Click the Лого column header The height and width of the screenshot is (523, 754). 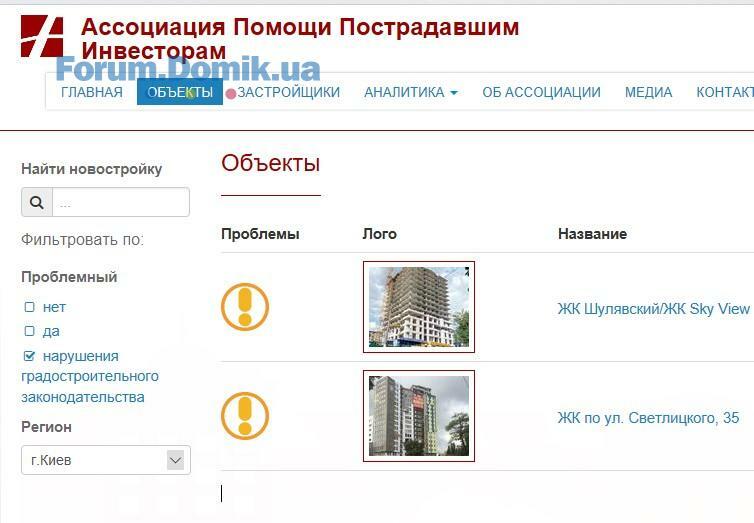point(379,234)
